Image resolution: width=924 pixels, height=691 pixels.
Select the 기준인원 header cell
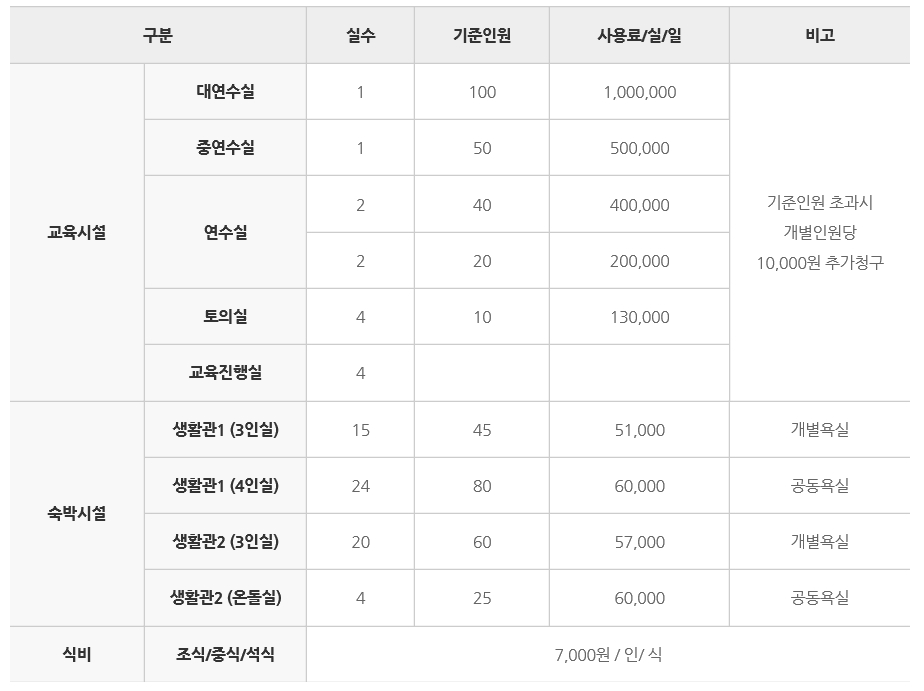tap(481, 35)
